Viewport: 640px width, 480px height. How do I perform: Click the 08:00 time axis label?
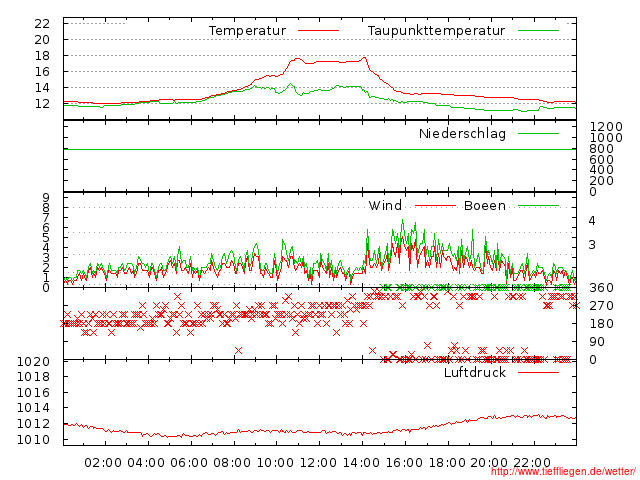[232, 463]
